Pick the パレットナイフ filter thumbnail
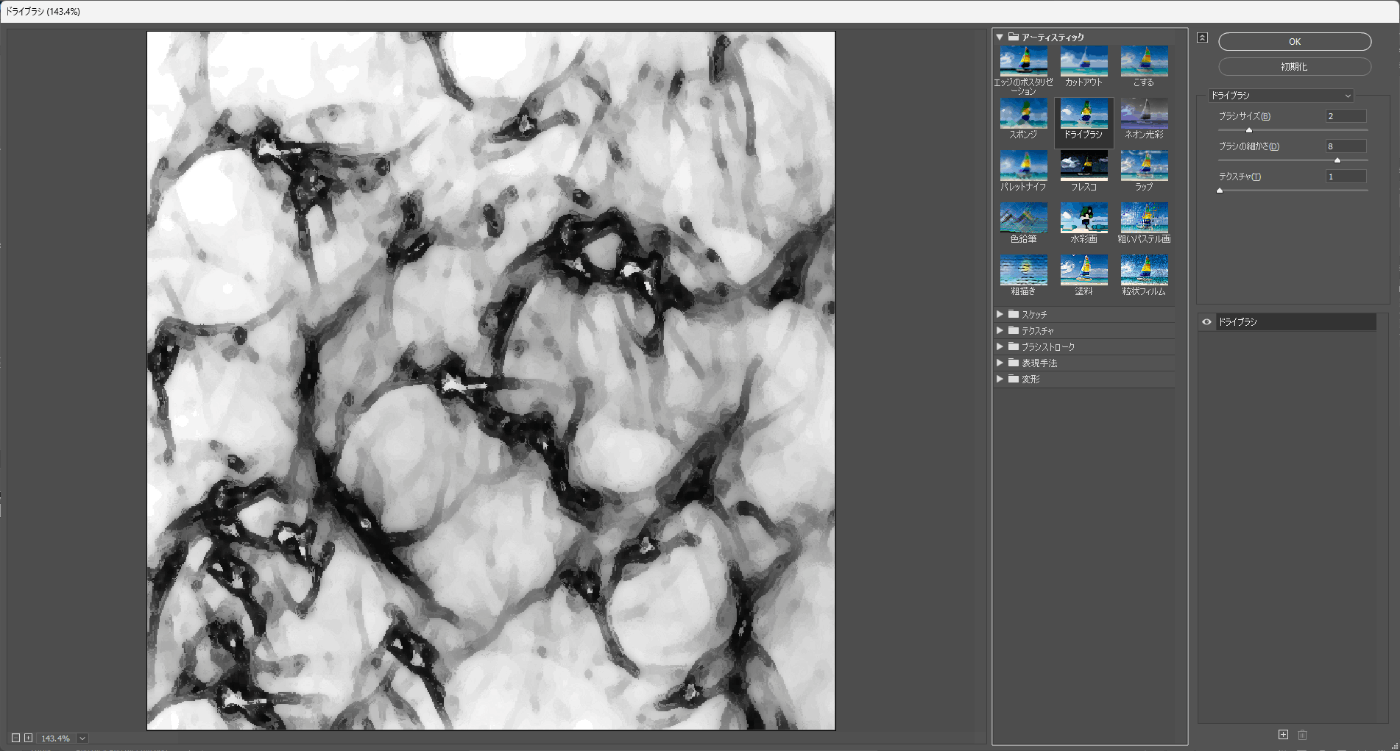 1024,166
